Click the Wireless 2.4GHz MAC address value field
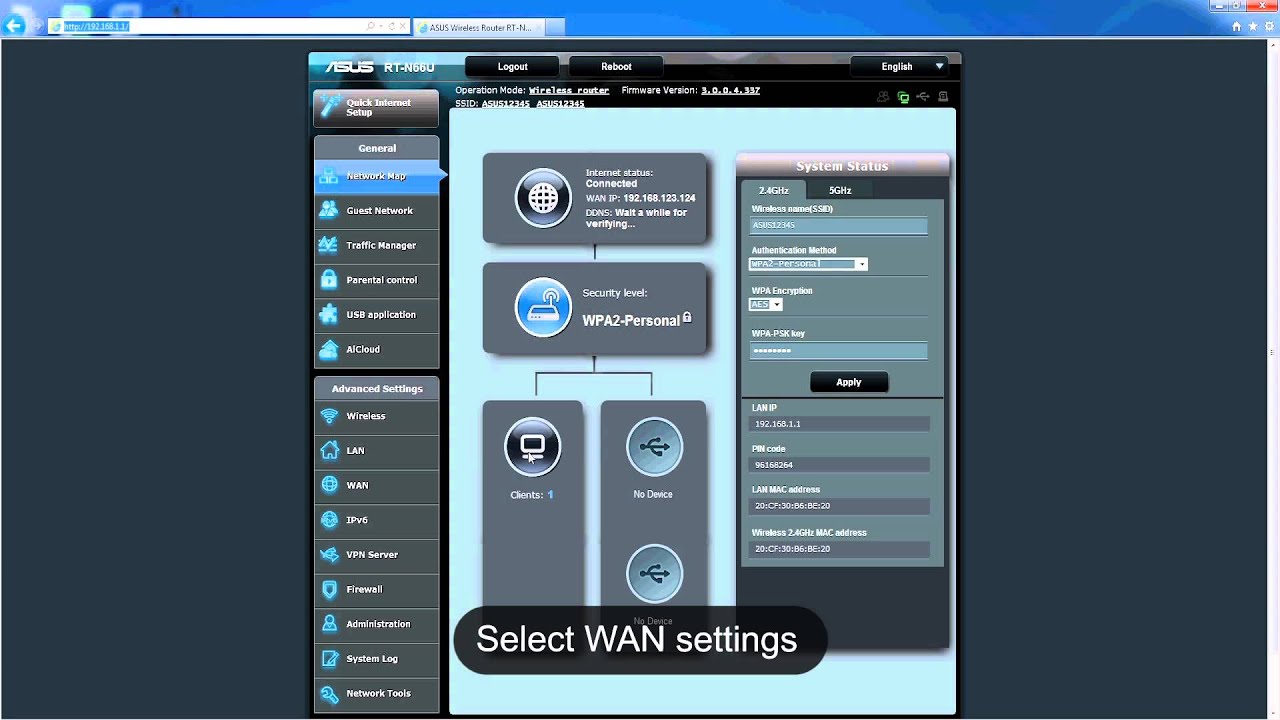This screenshot has height=720, width=1280. (x=840, y=549)
